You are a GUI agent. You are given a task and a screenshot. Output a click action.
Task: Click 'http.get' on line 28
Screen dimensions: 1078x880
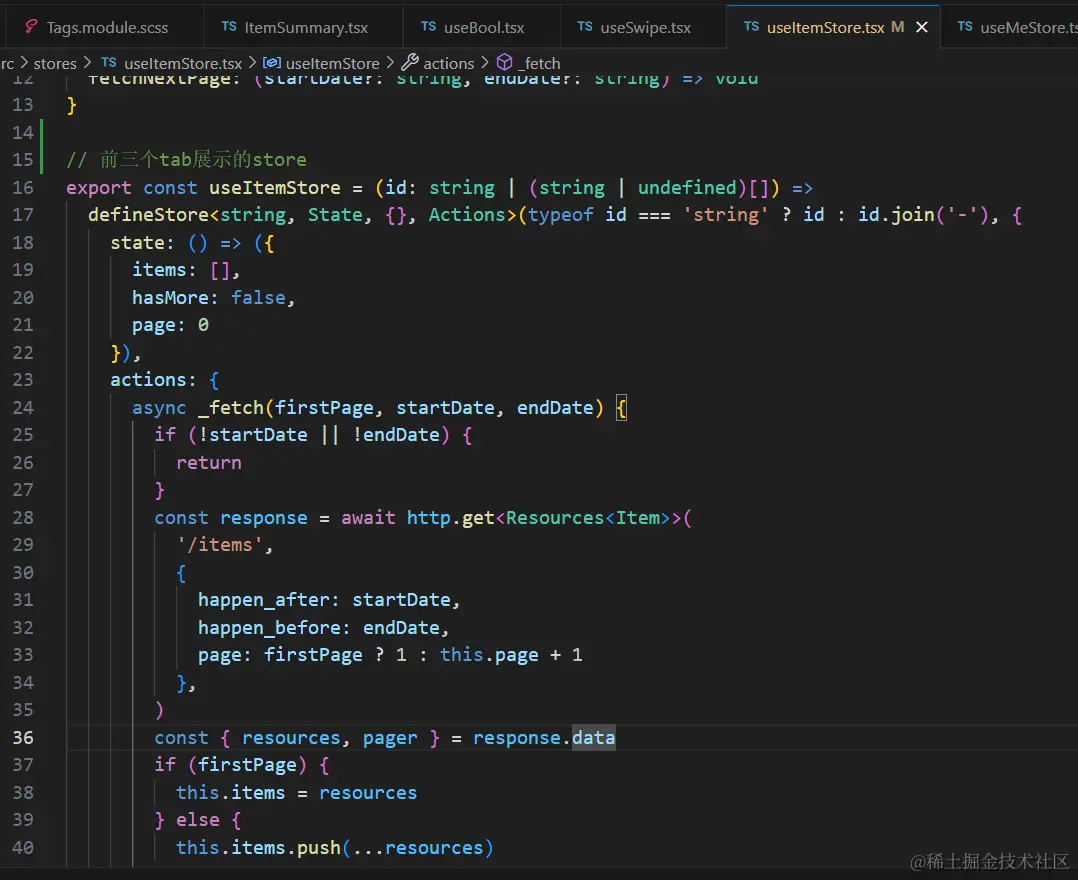click(451, 518)
